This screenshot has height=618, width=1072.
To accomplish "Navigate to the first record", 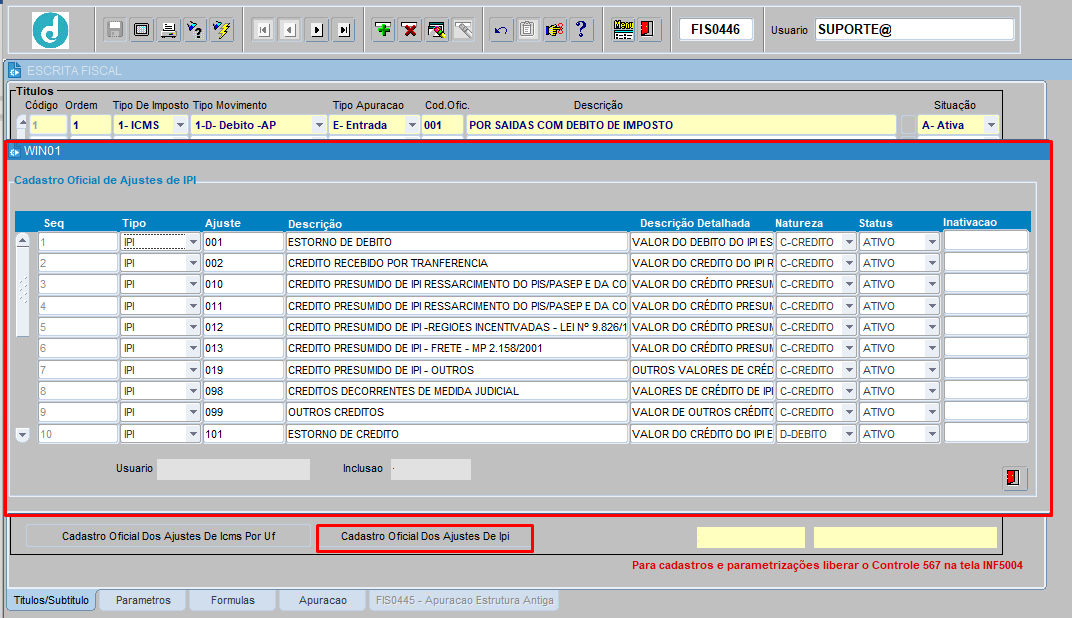I will pyautogui.click(x=262, y=29).
